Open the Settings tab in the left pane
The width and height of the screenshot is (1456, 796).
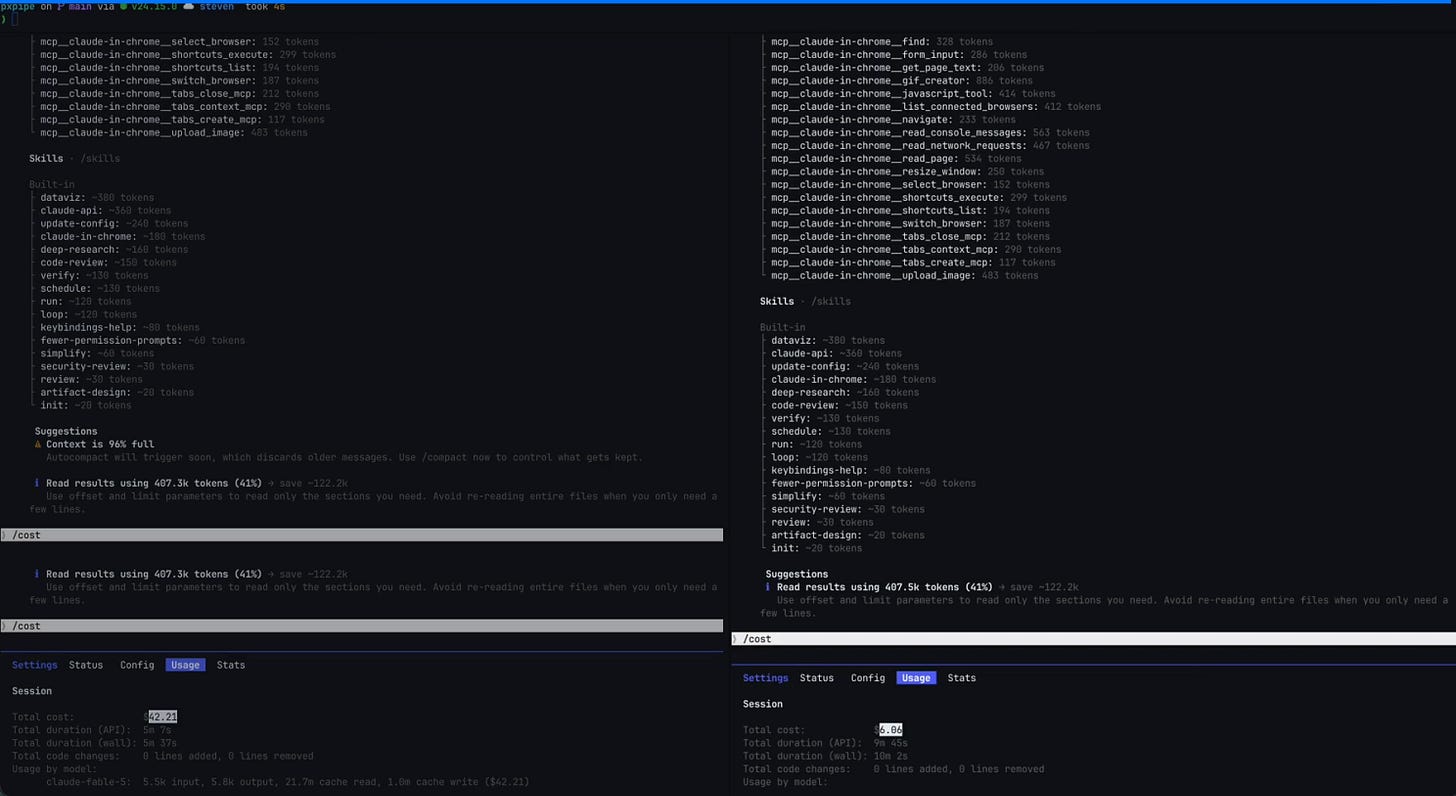pos(35,665)
